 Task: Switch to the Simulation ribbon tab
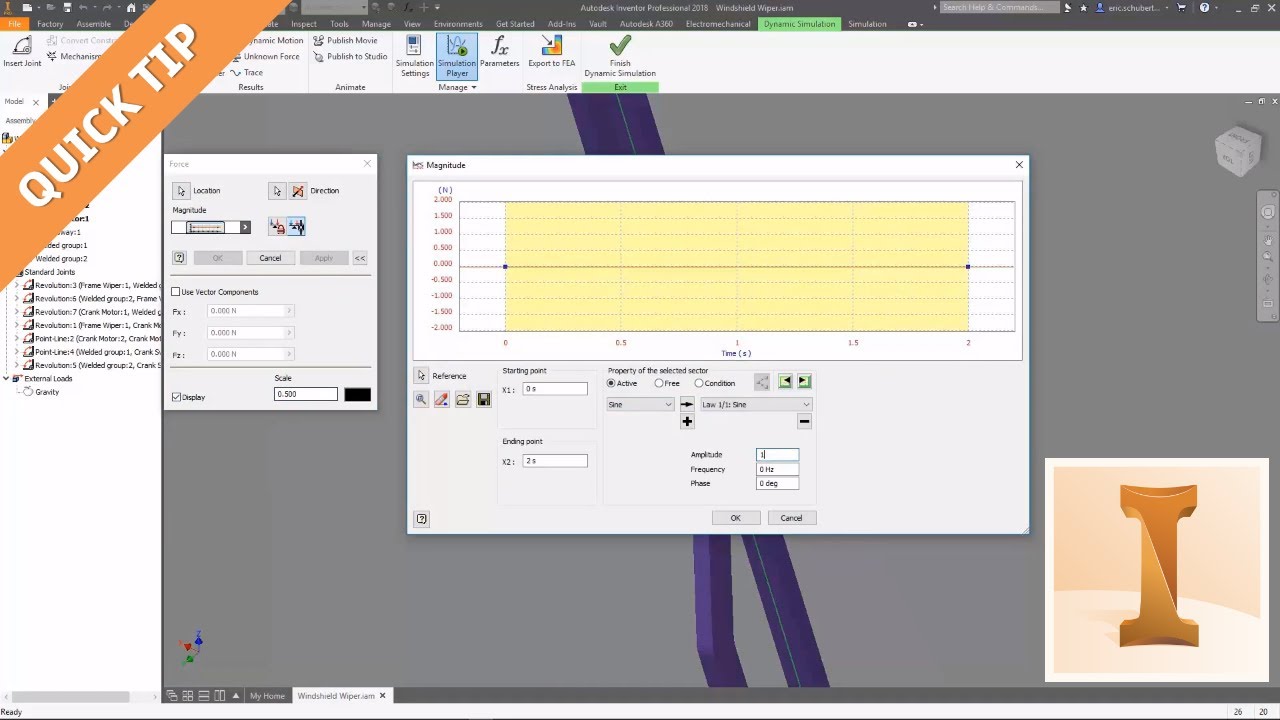pyautogui.click(x=867, y=24)
